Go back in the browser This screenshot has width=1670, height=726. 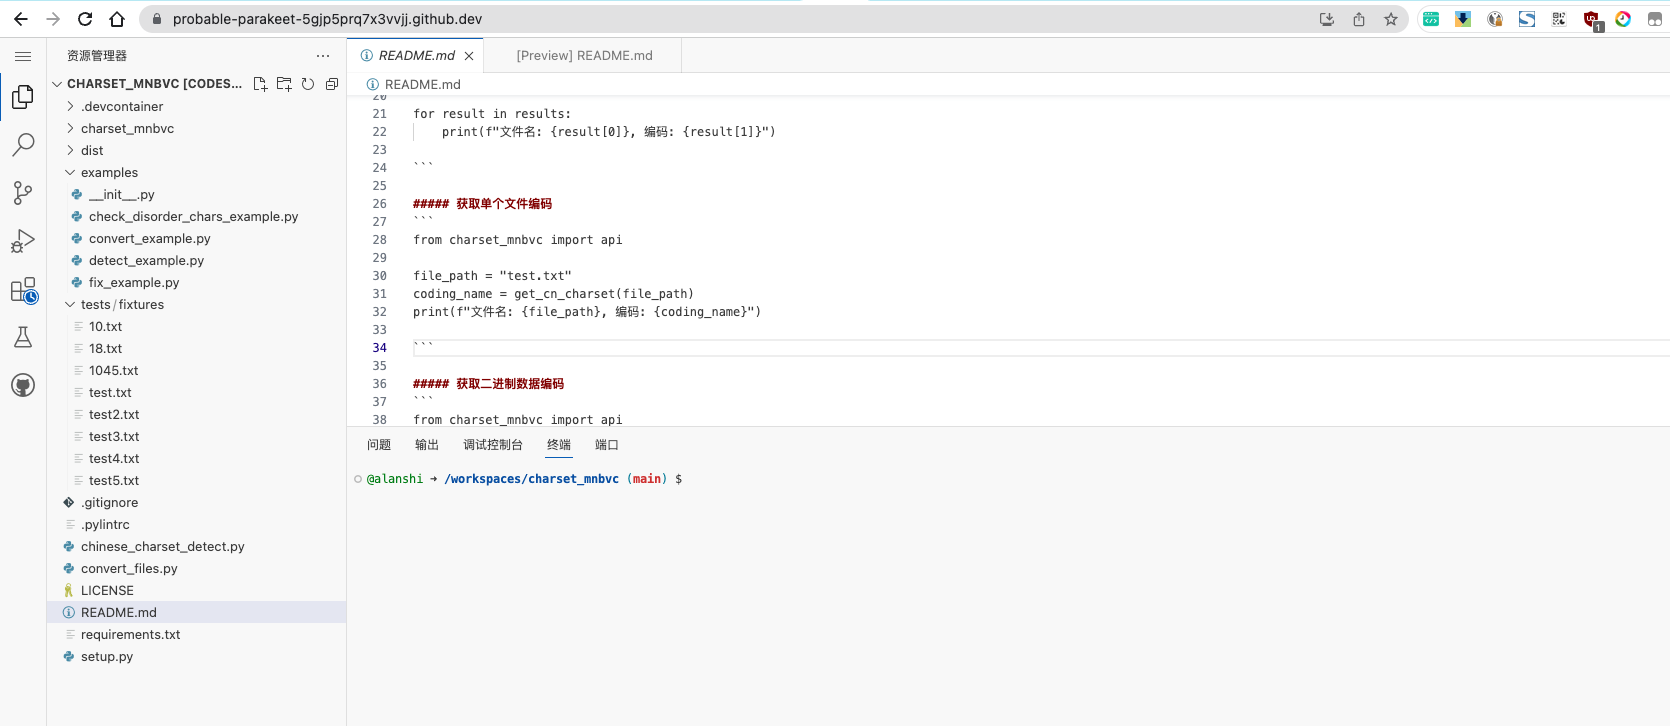tap(21, 19)
